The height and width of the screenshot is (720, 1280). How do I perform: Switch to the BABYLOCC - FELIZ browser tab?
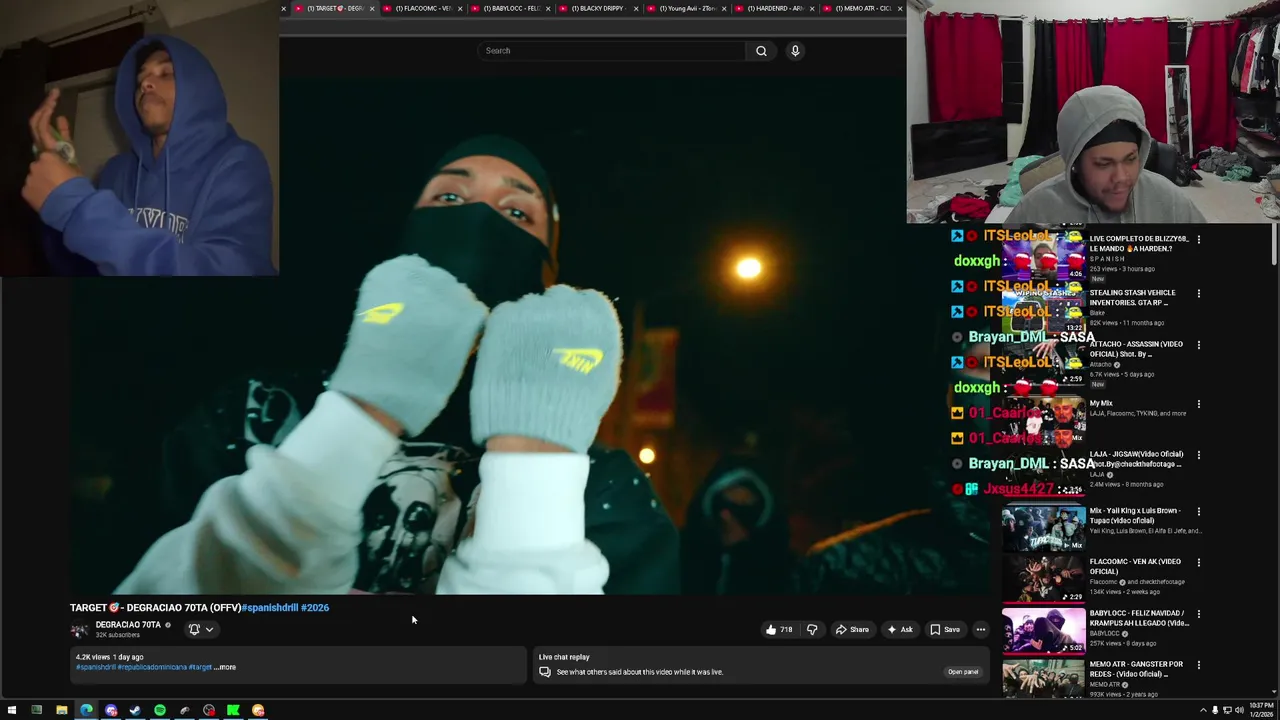point(512,8)
